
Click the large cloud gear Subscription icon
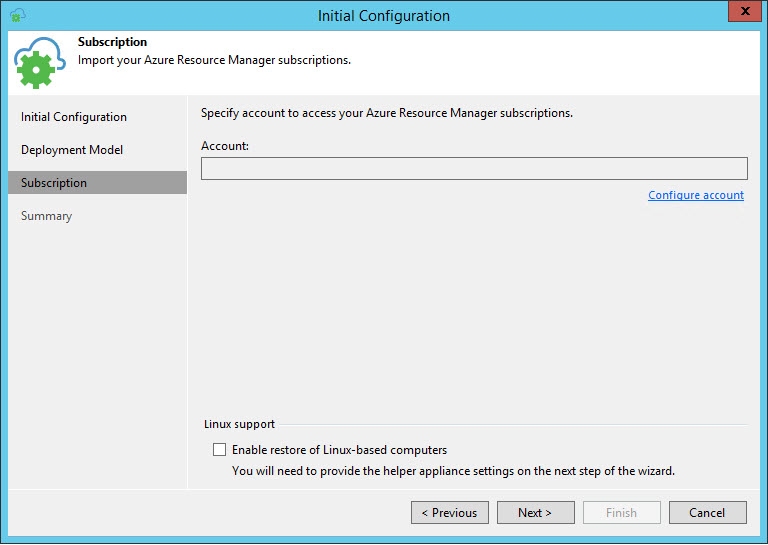click(x=39, y=63)
